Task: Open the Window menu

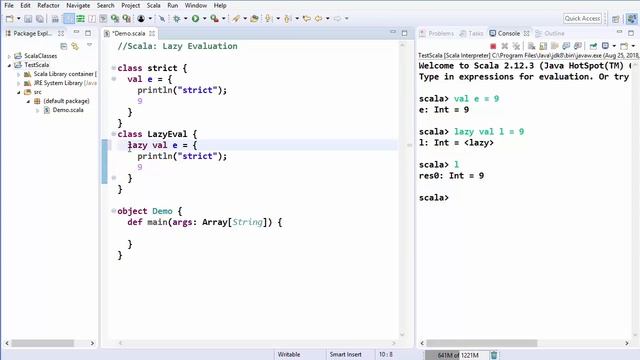Action: click(x=196, y=6)
